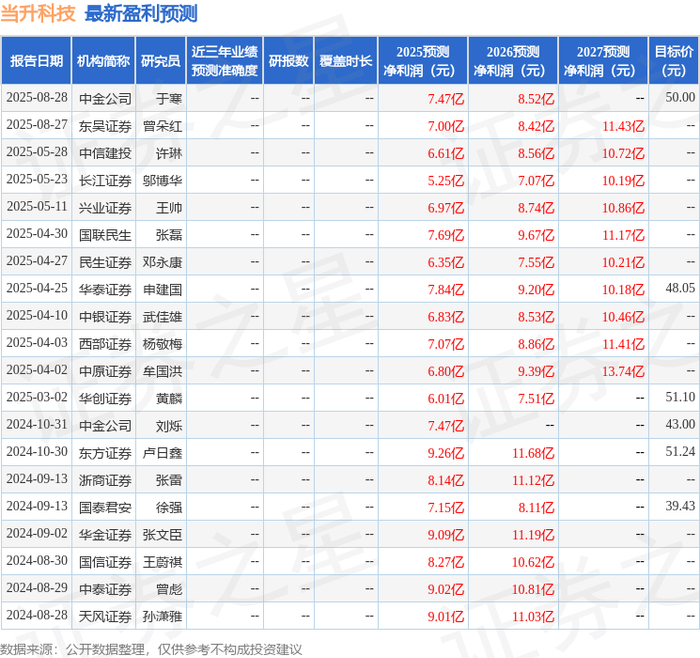Click the 2025预测净利润 column header
The width and height of the screenshot is (700, 658).
423,61
